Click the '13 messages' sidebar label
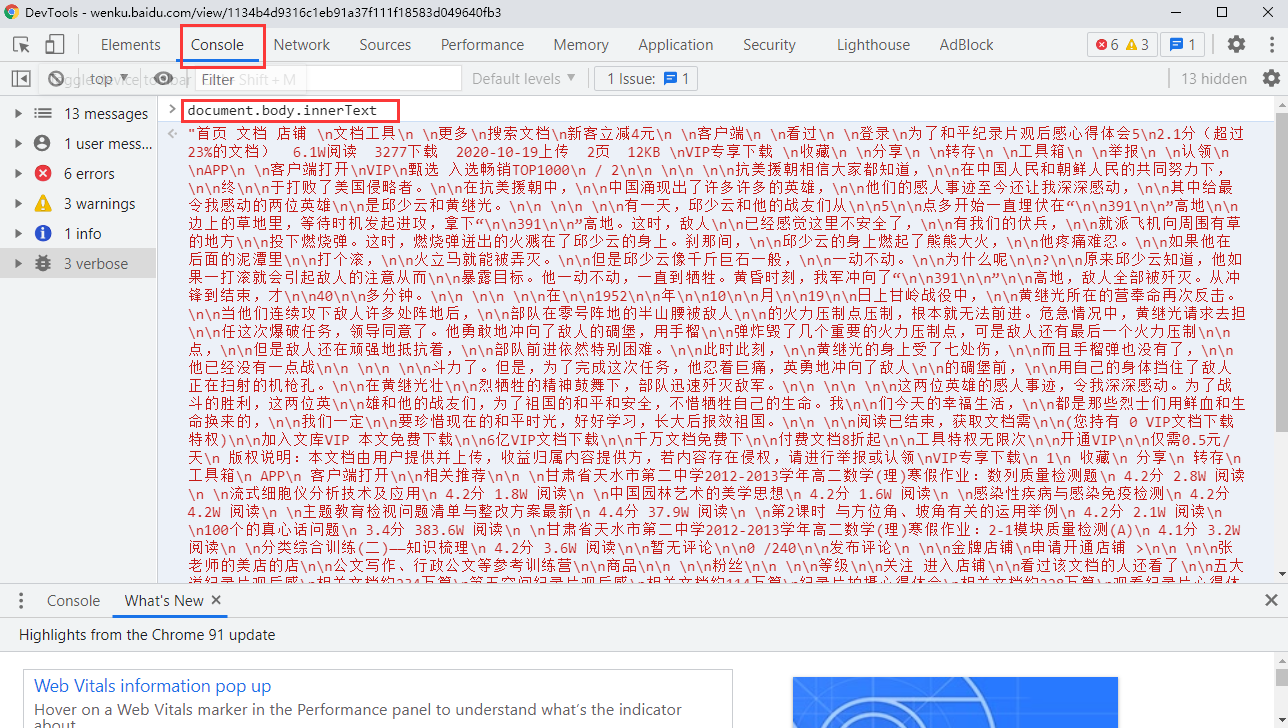1288x728 pixels. 106,114
